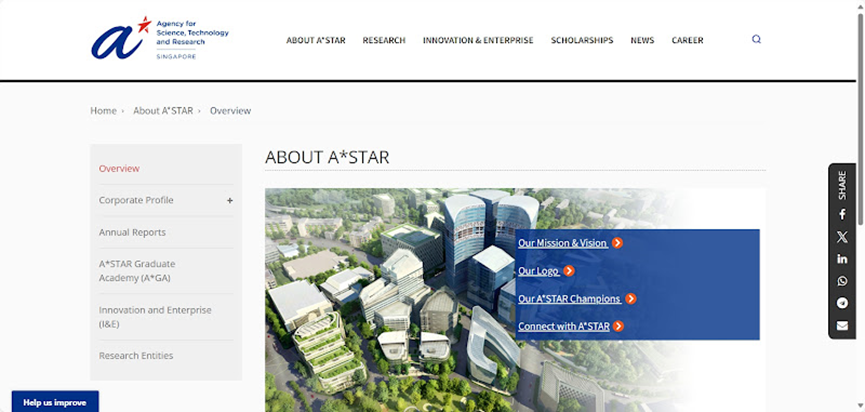Screen dimensions: 865x412
Task: Share page on X (Twitter)
Action: [x=842, y=237]
